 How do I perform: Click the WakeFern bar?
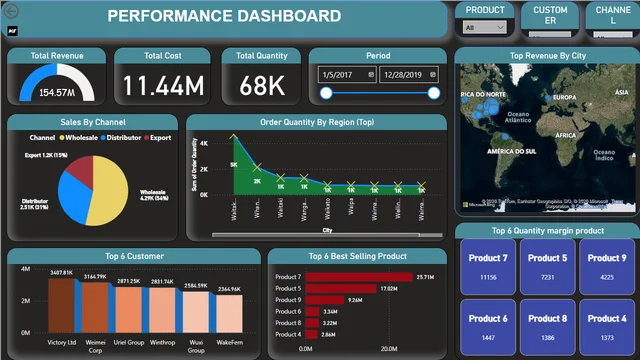point(229,314)
